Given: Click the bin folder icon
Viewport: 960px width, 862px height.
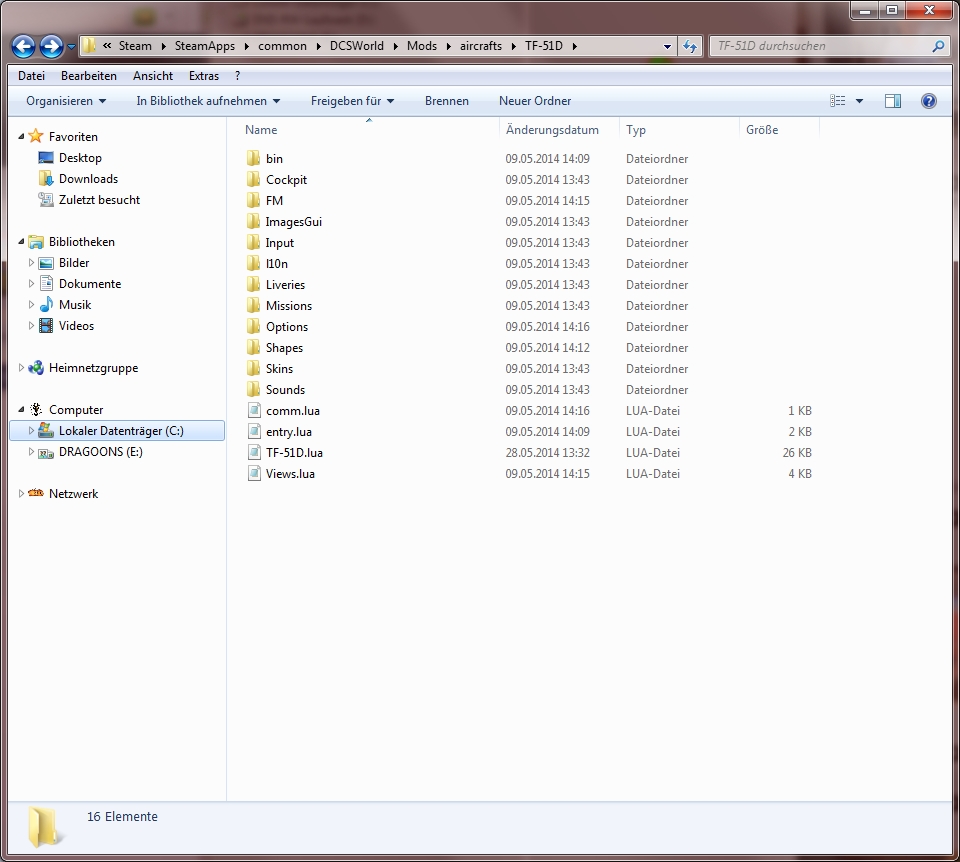Looking at the screenshot, I should click(253, 159).
